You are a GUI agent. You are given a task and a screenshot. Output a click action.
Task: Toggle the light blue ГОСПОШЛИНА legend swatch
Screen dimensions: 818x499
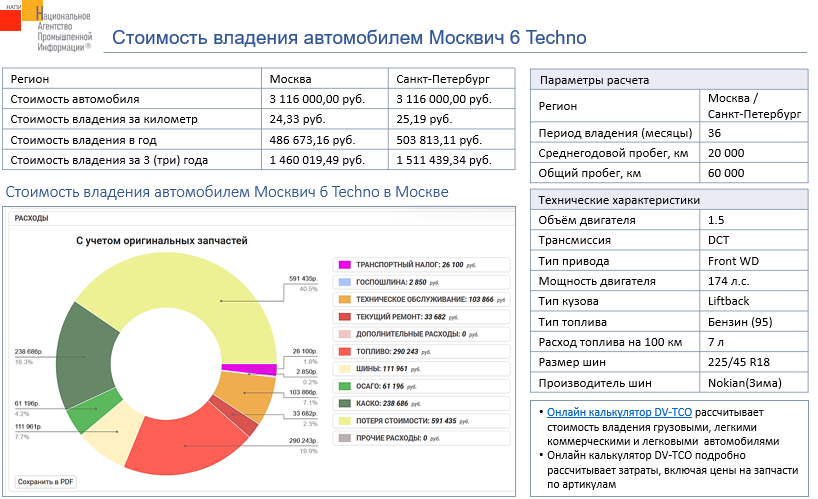344,282
